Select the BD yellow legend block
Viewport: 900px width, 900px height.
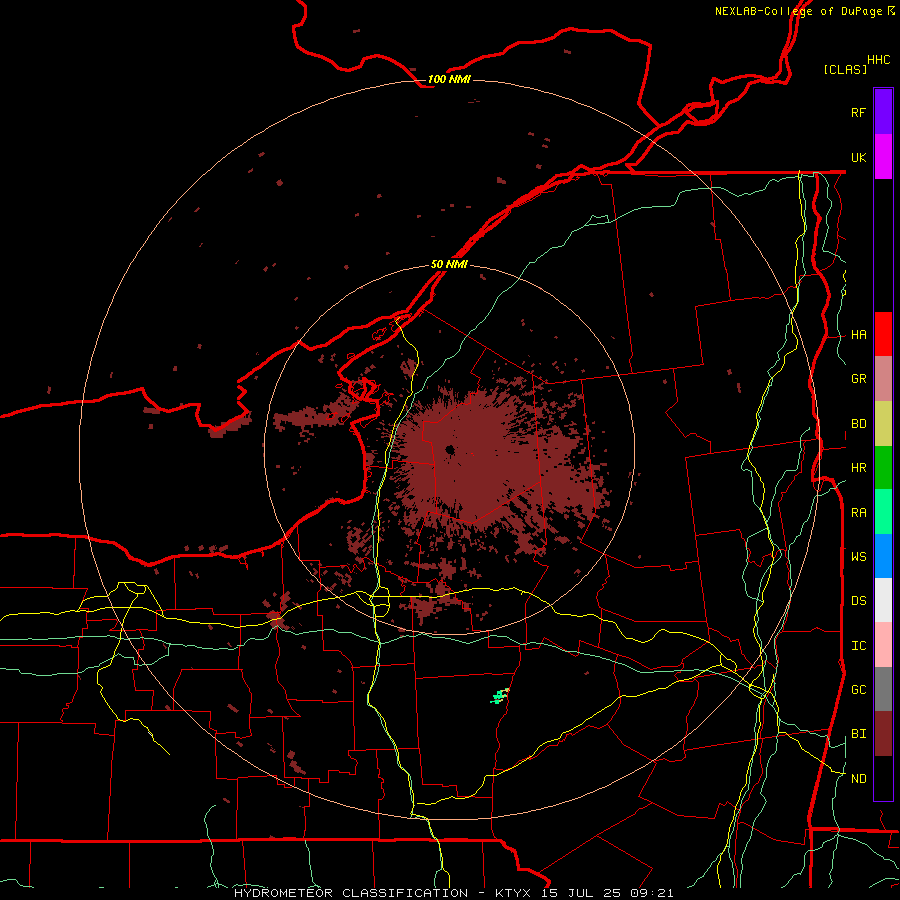[x=883, y=424]
